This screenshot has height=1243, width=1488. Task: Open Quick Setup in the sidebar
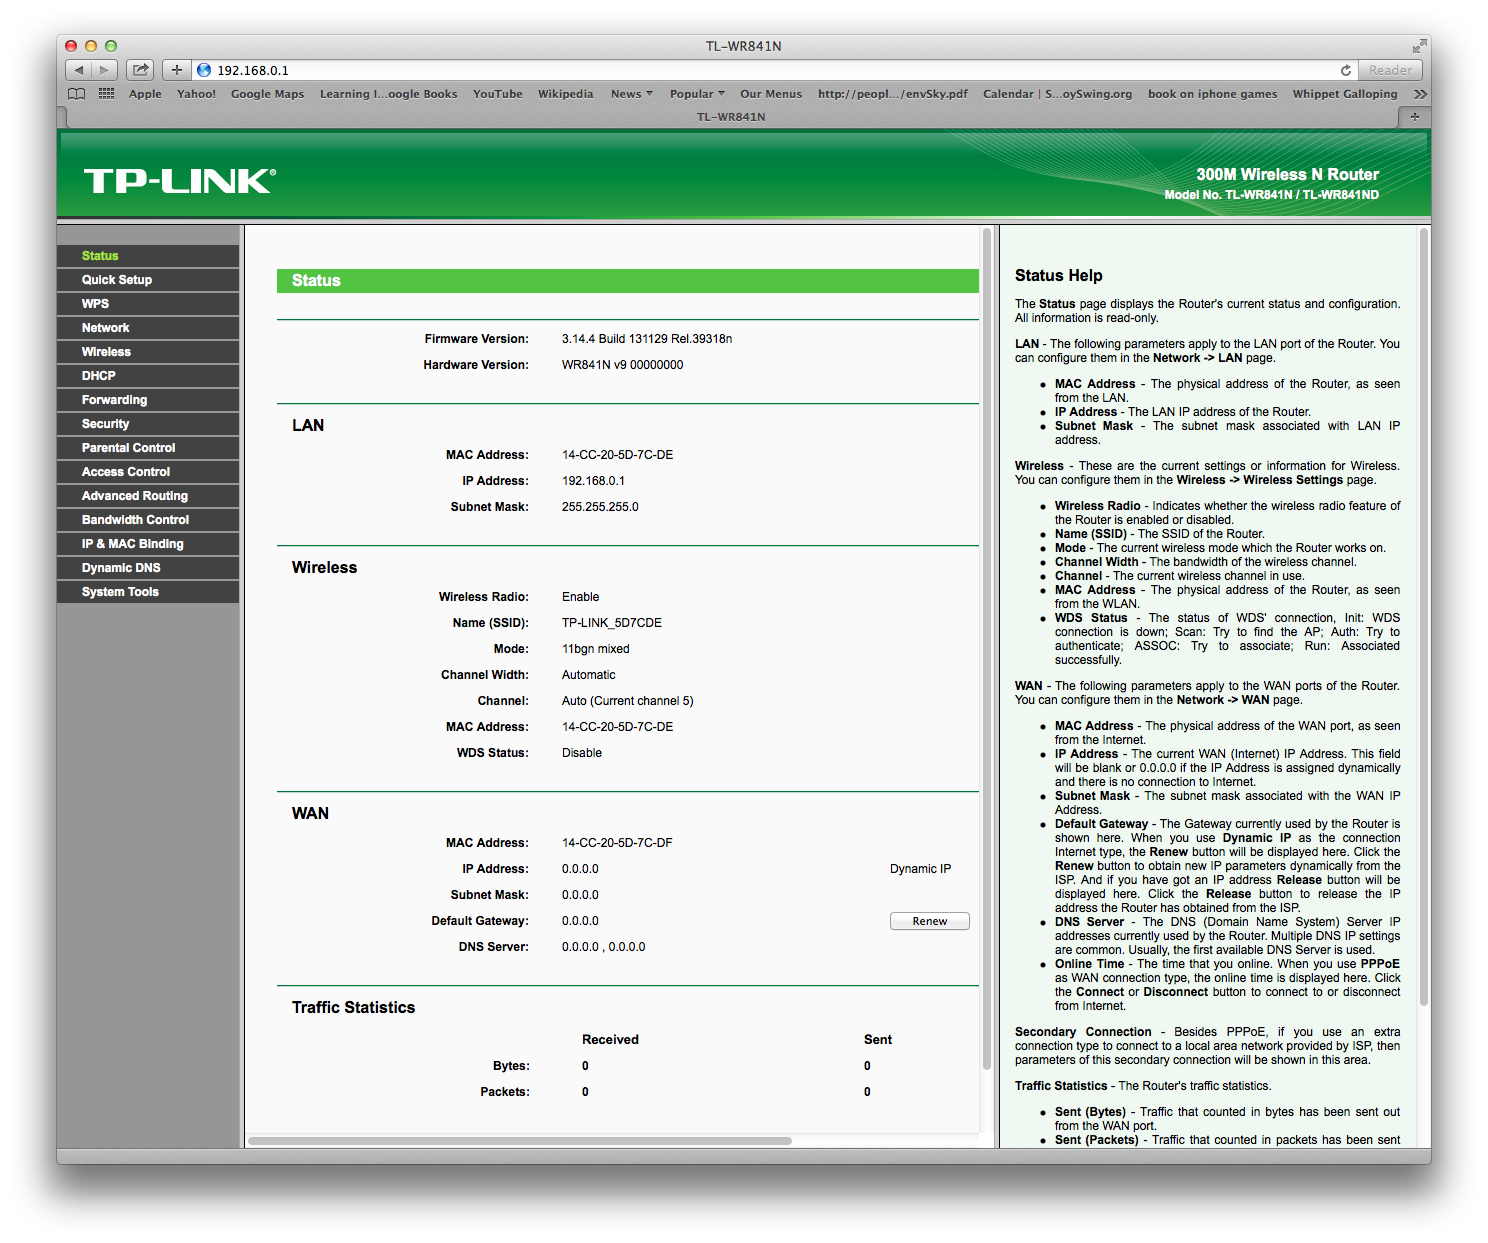click(x=148, y=280)
